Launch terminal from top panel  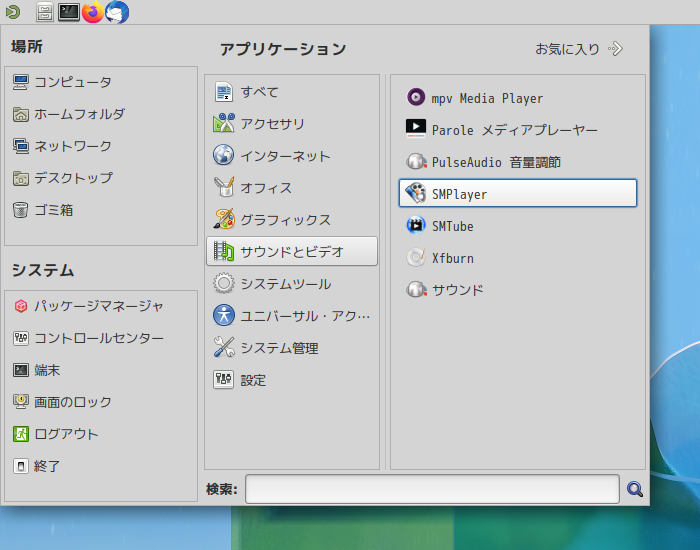pos(69,12)
